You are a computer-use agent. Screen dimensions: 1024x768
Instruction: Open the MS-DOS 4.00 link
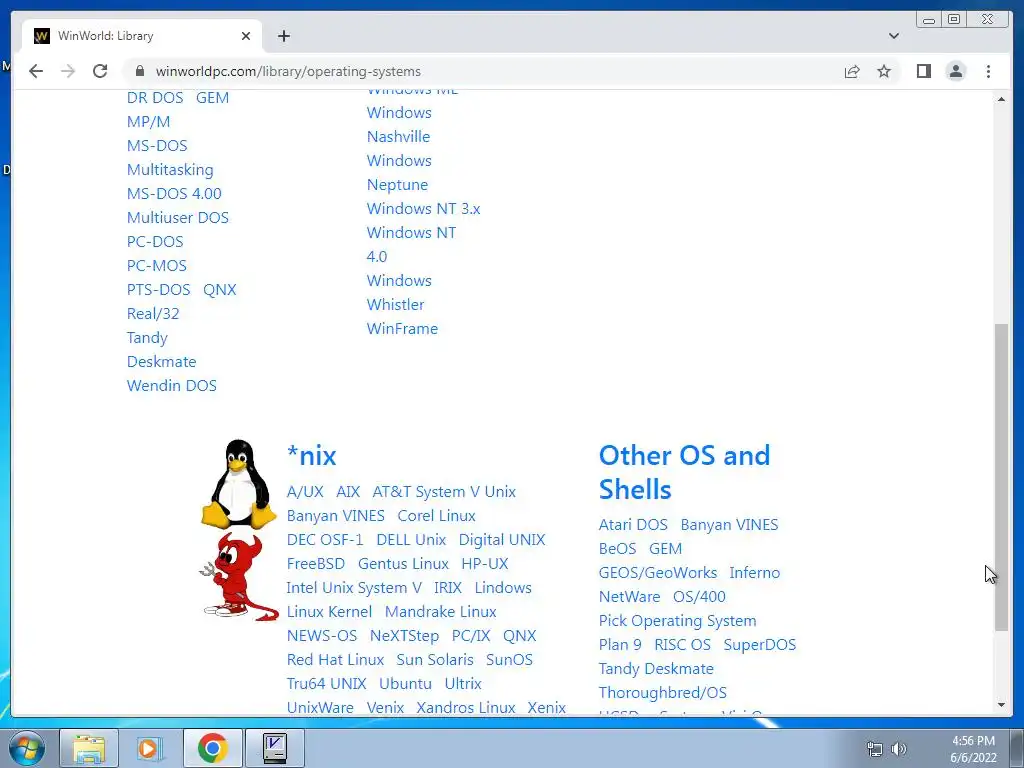tap(174, 193)
